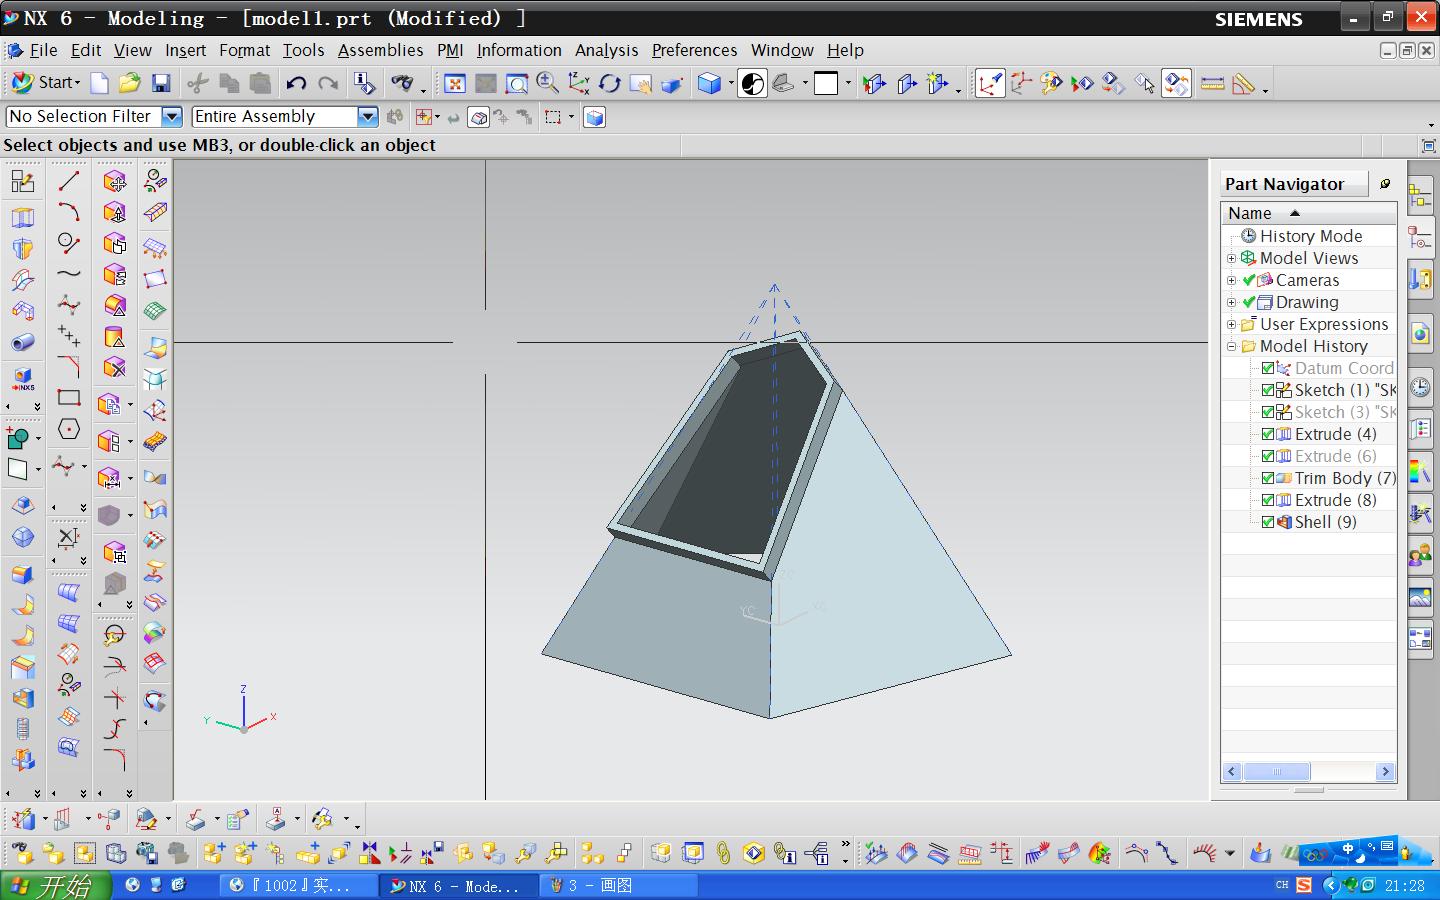Open the No Selection Filter dropdown

tap(172, 117)
